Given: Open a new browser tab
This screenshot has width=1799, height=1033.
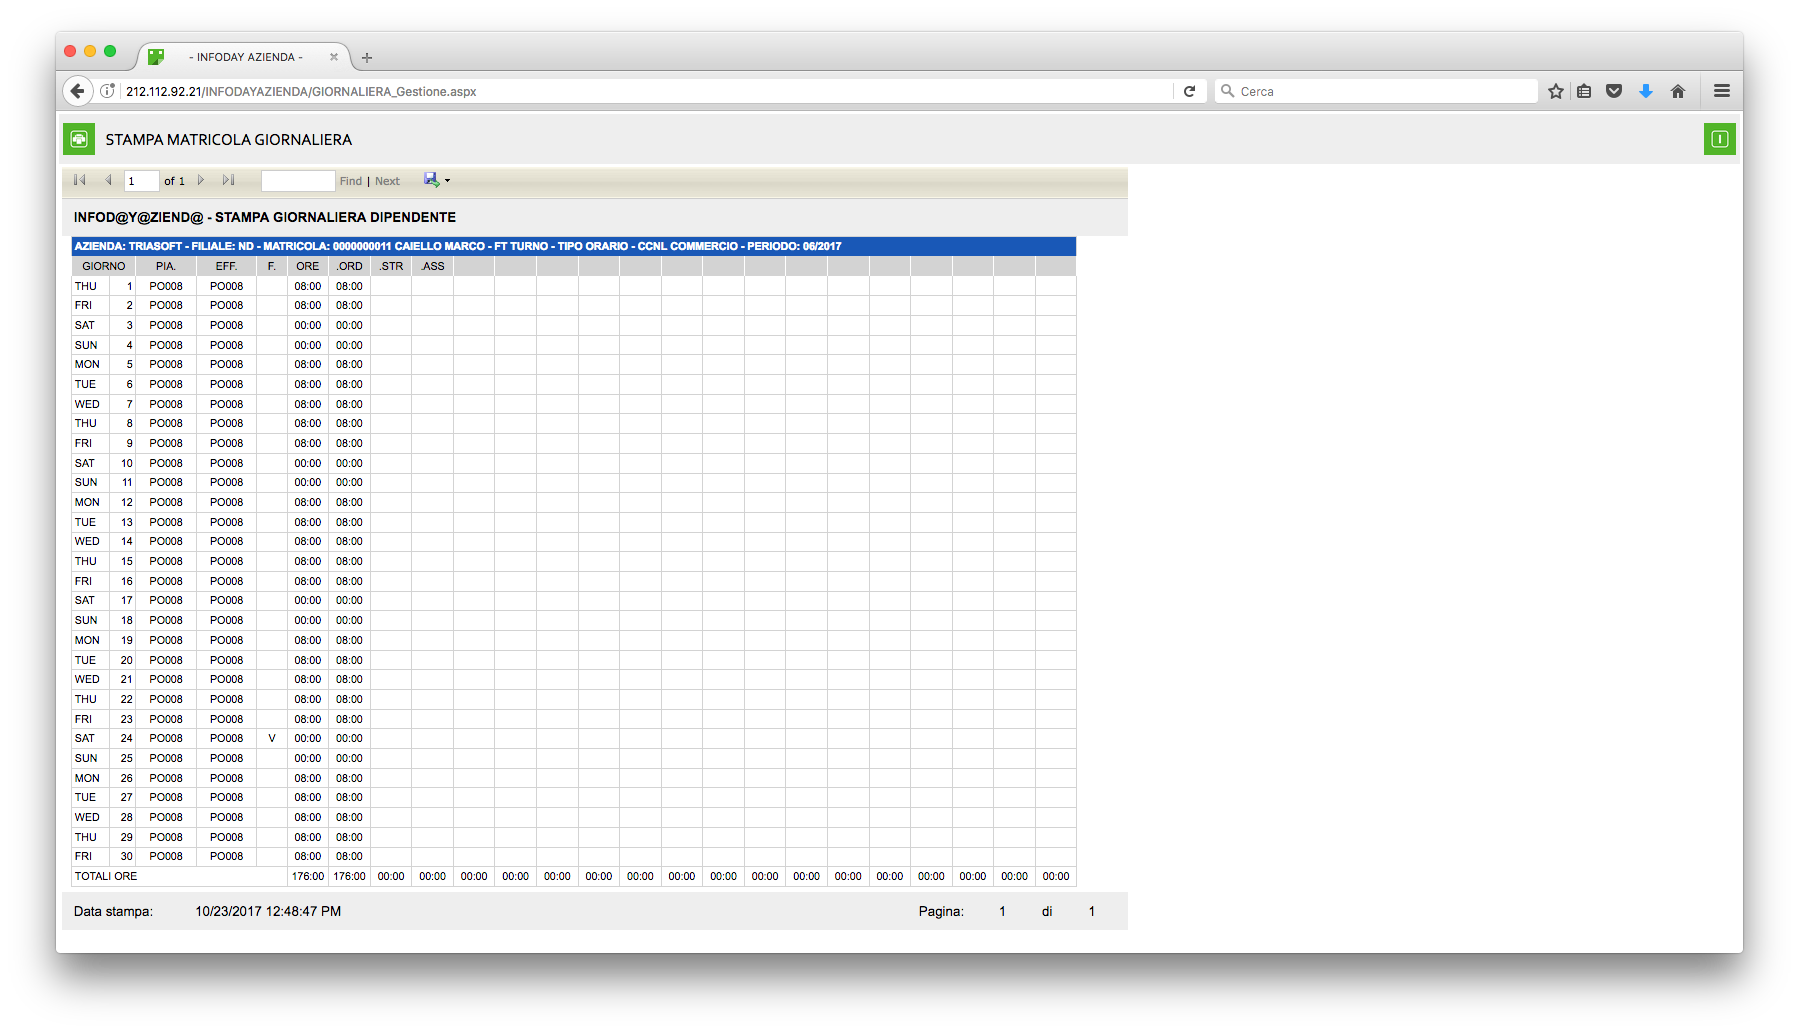Looking at the screenshot, I should [x=367, y=58].
